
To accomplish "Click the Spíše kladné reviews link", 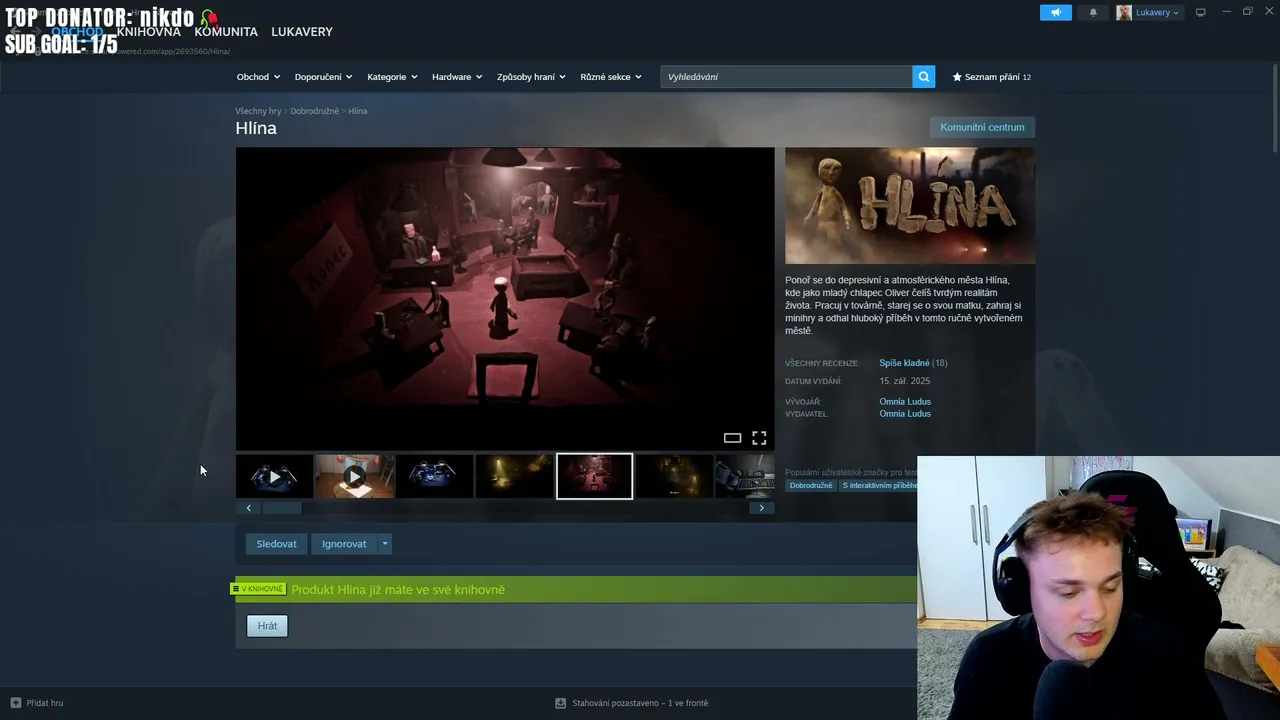I will tap(905, 363).
